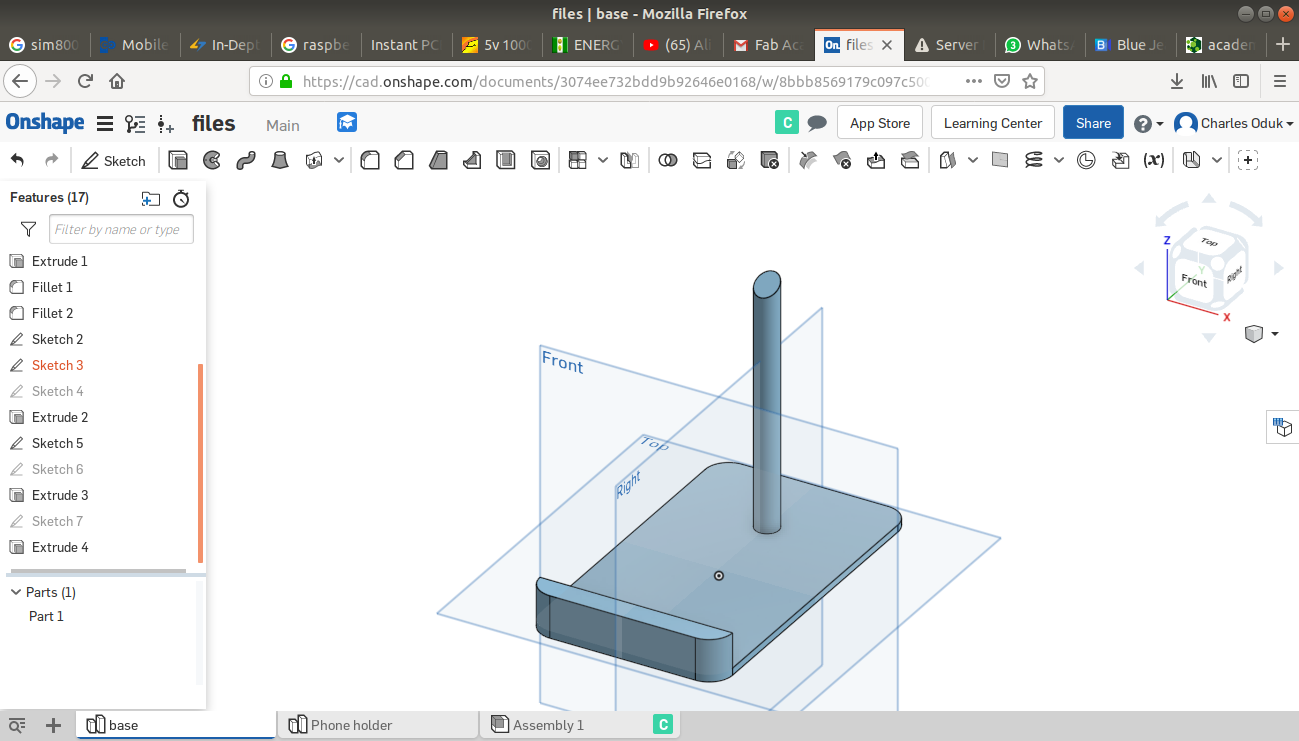
Task: Select the Chamfer tool
Action: click(404, 160)
